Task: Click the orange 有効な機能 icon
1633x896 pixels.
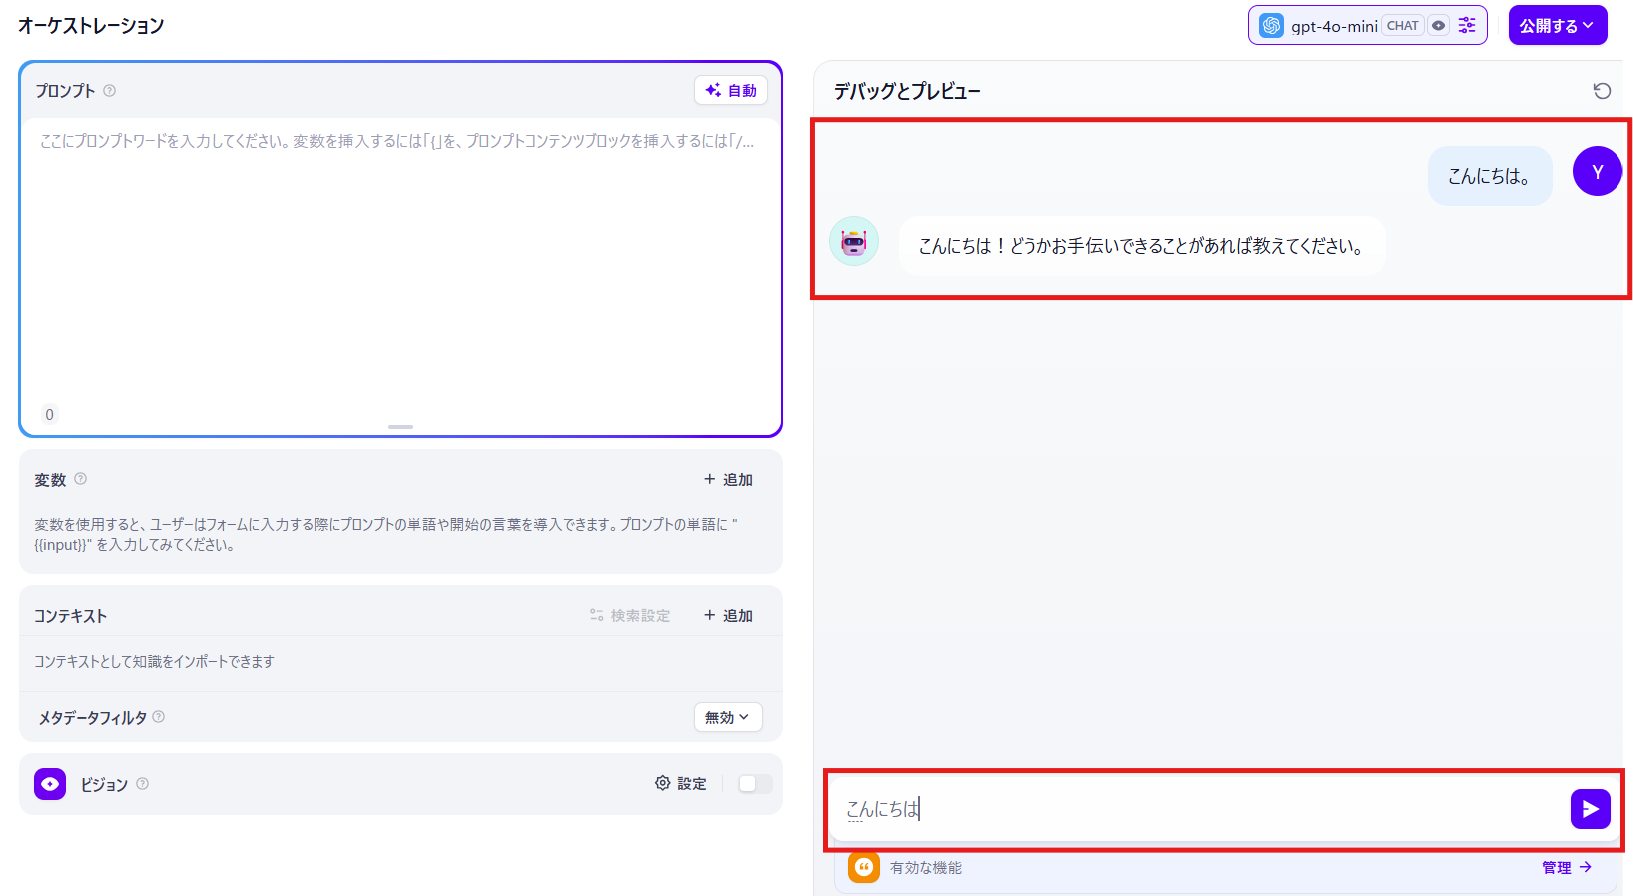Action: coord(864,867)
